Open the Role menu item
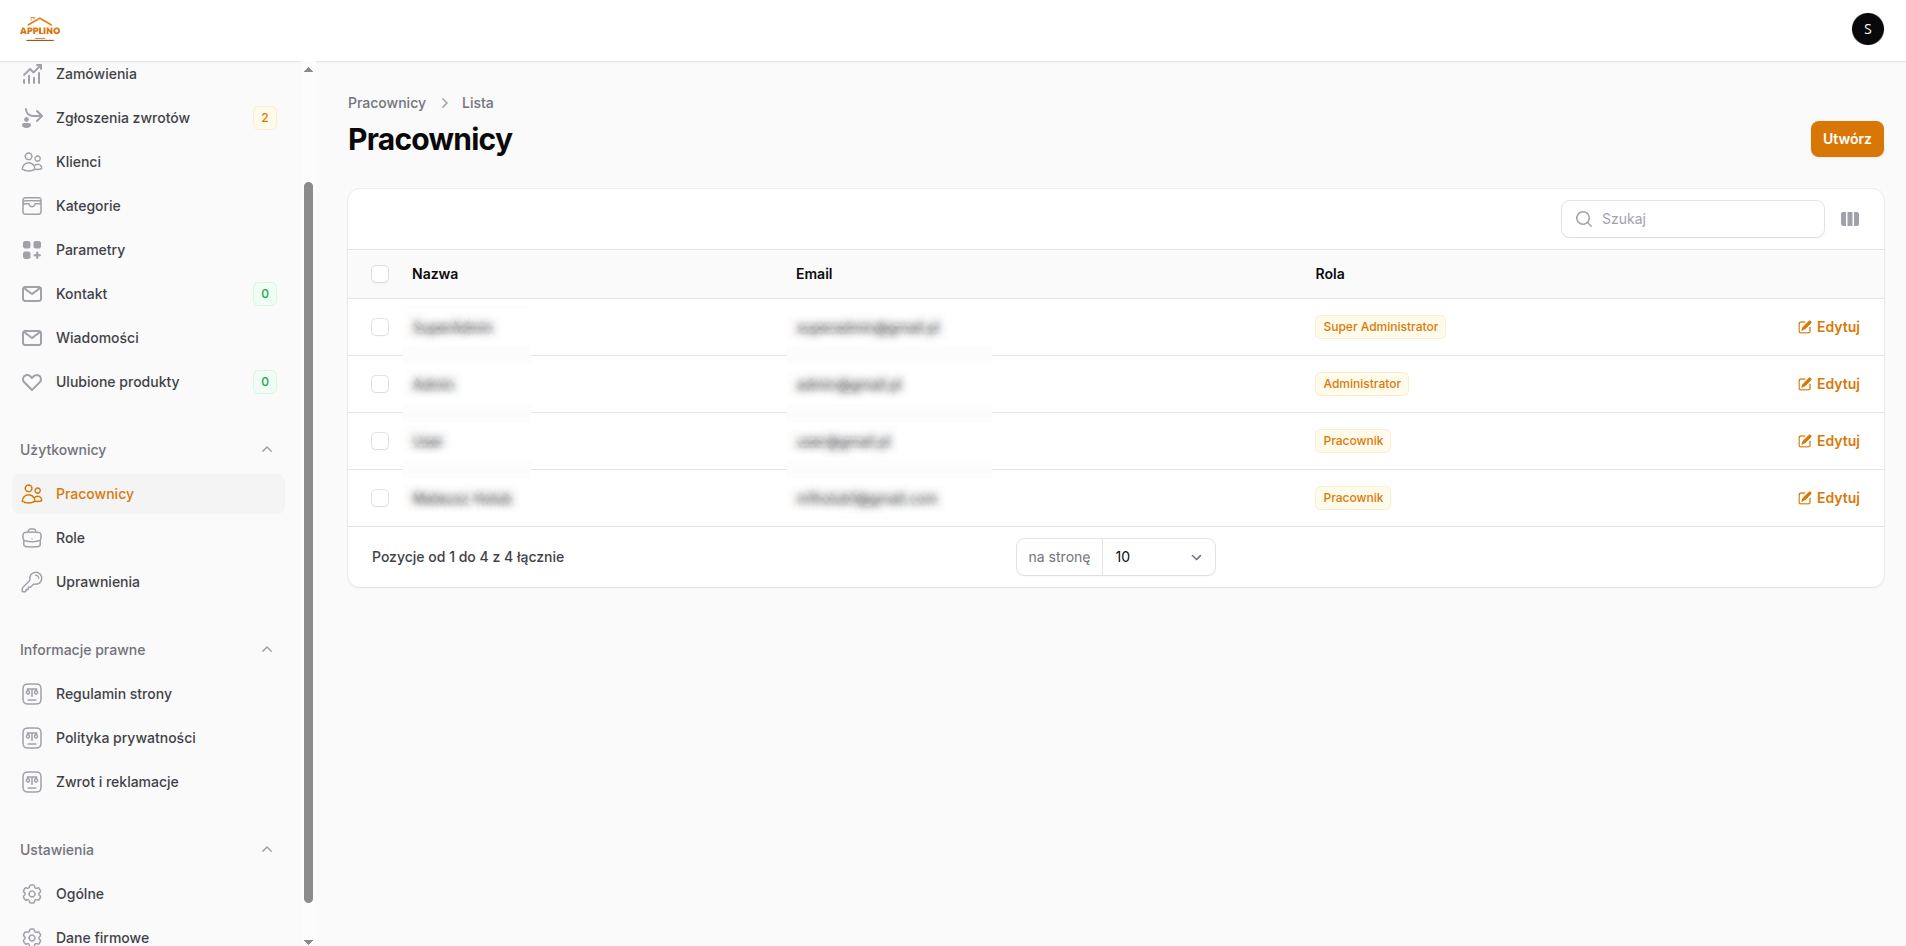The width and height of the screenshot is (1906, 946). (x=70, y=538)
